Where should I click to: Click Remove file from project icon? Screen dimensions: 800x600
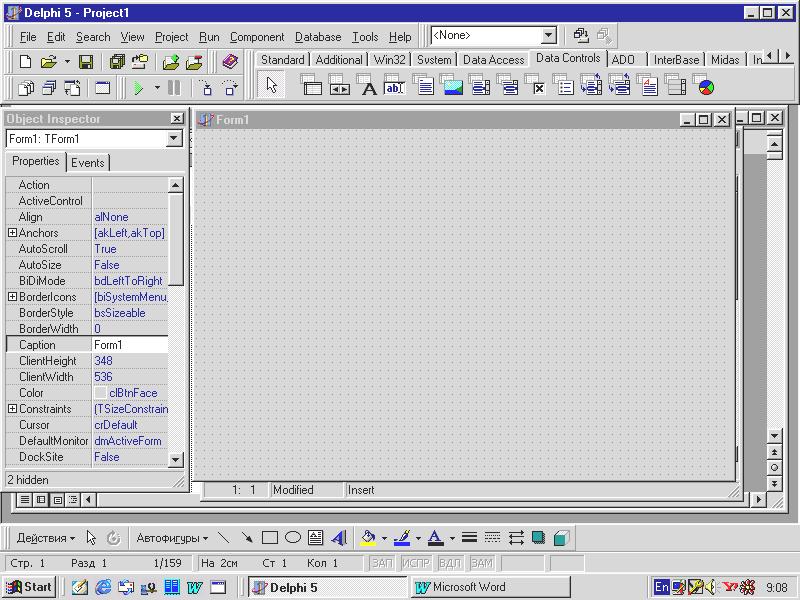point(194,62)
